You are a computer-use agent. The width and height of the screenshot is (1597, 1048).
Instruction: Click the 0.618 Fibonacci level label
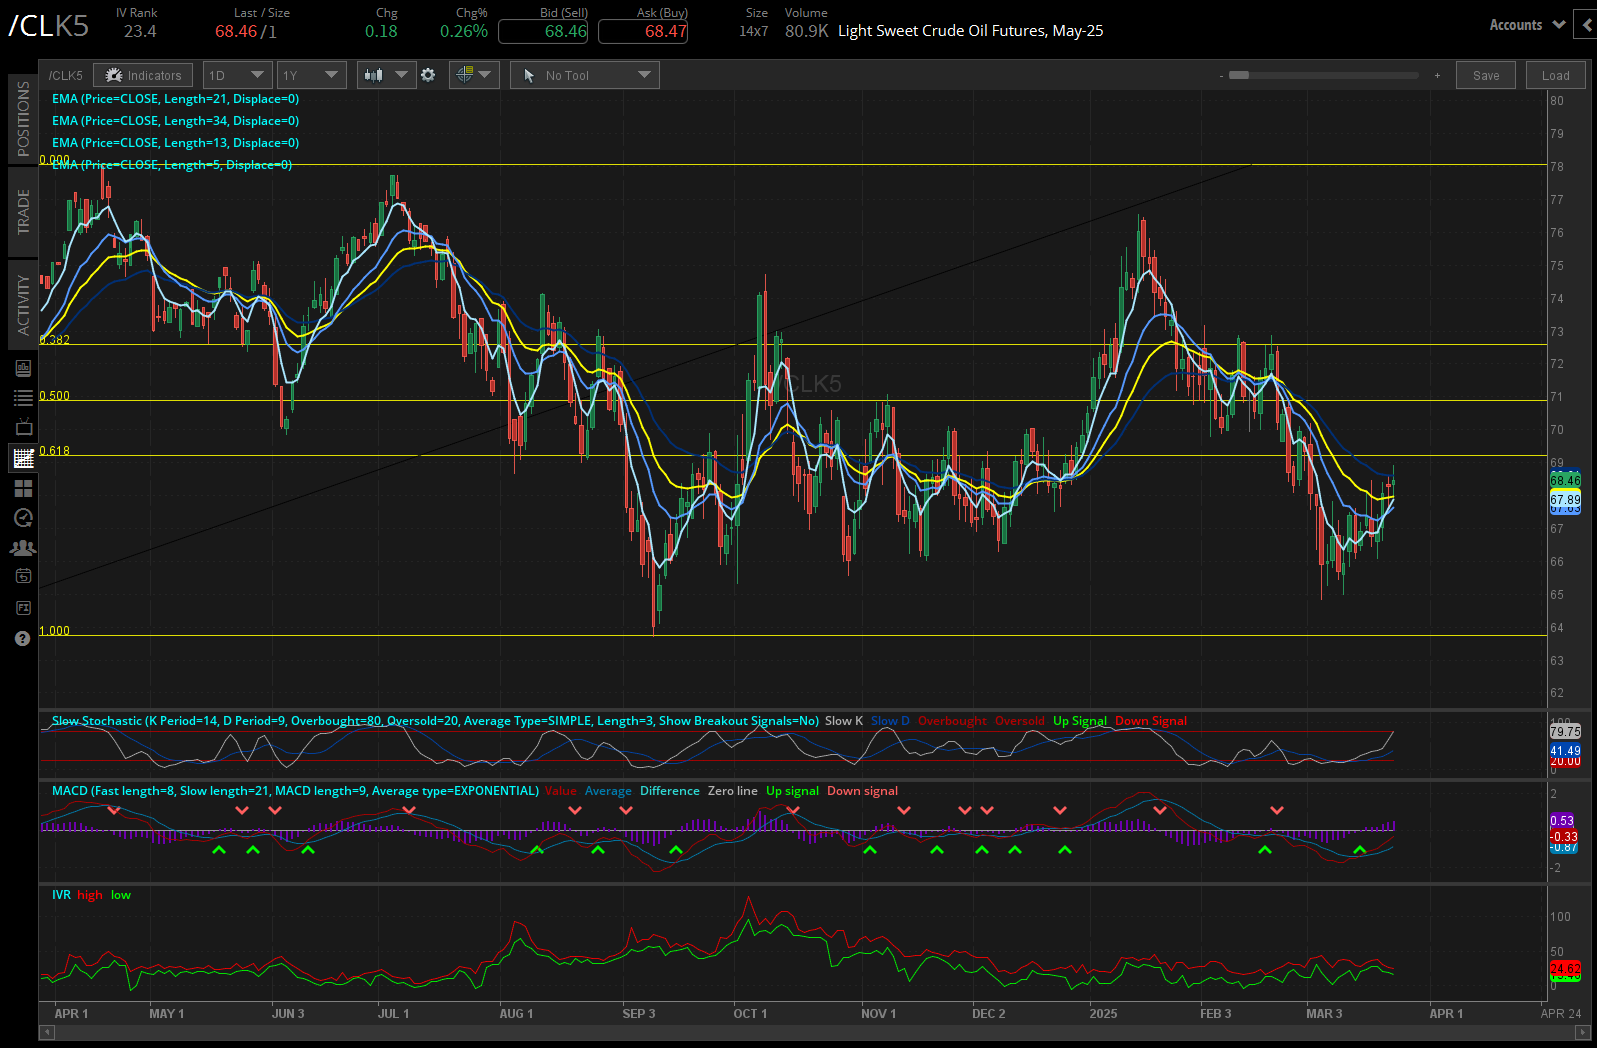55,451
